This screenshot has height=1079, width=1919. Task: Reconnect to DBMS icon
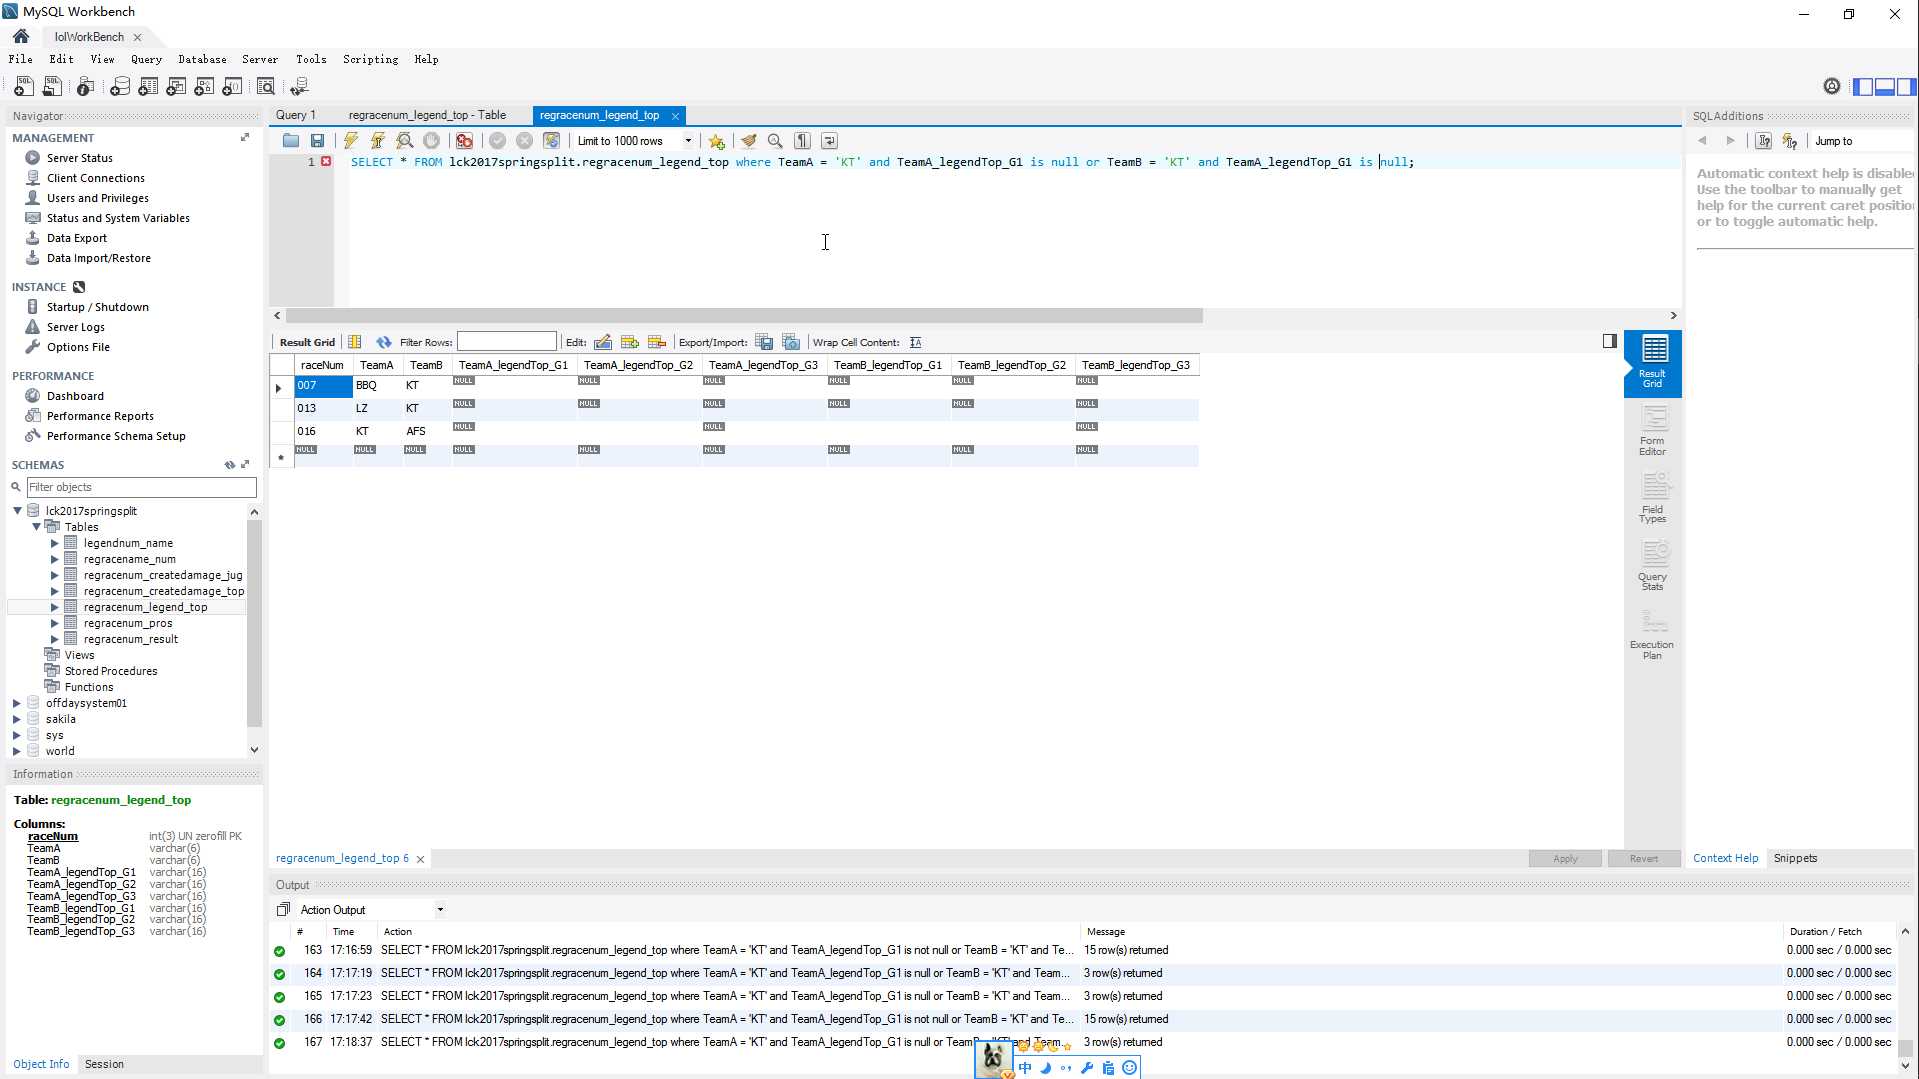coord(299,87)
